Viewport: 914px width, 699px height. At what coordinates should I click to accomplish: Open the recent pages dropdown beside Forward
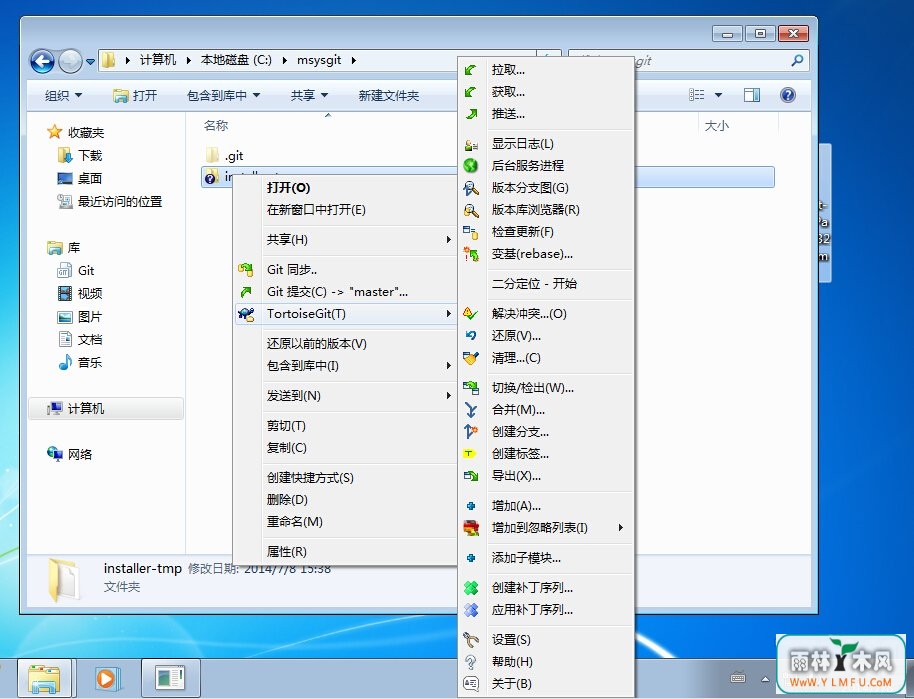click(90, 61)
